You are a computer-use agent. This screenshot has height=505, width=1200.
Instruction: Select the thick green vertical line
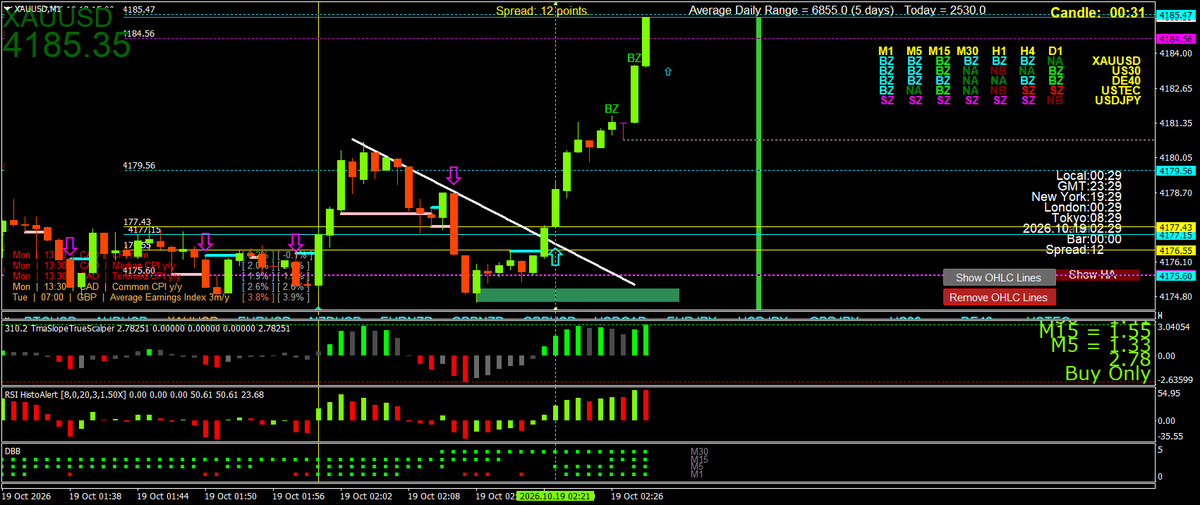[x=760, y=162]
